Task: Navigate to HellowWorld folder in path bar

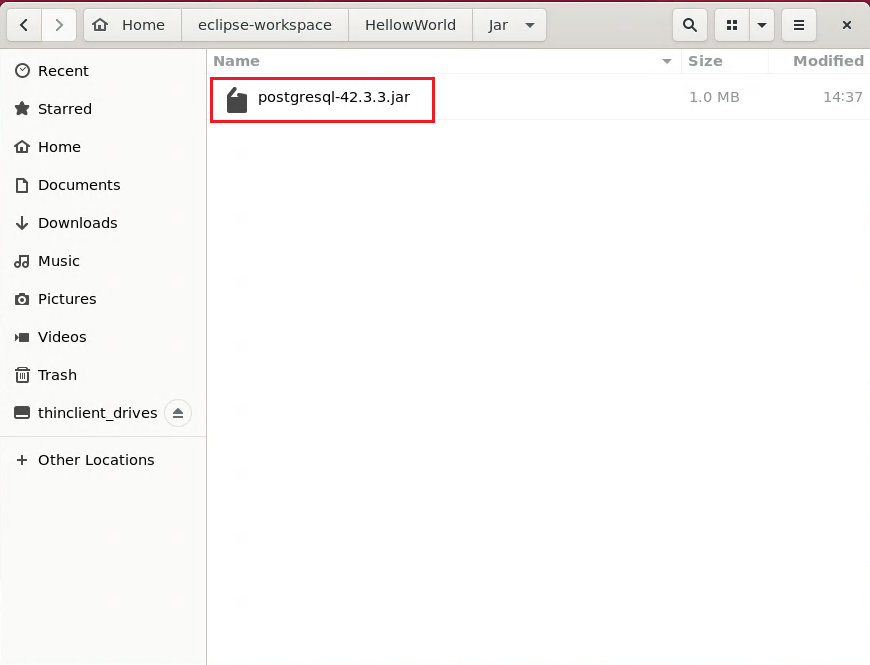Action: pos(410,25)
